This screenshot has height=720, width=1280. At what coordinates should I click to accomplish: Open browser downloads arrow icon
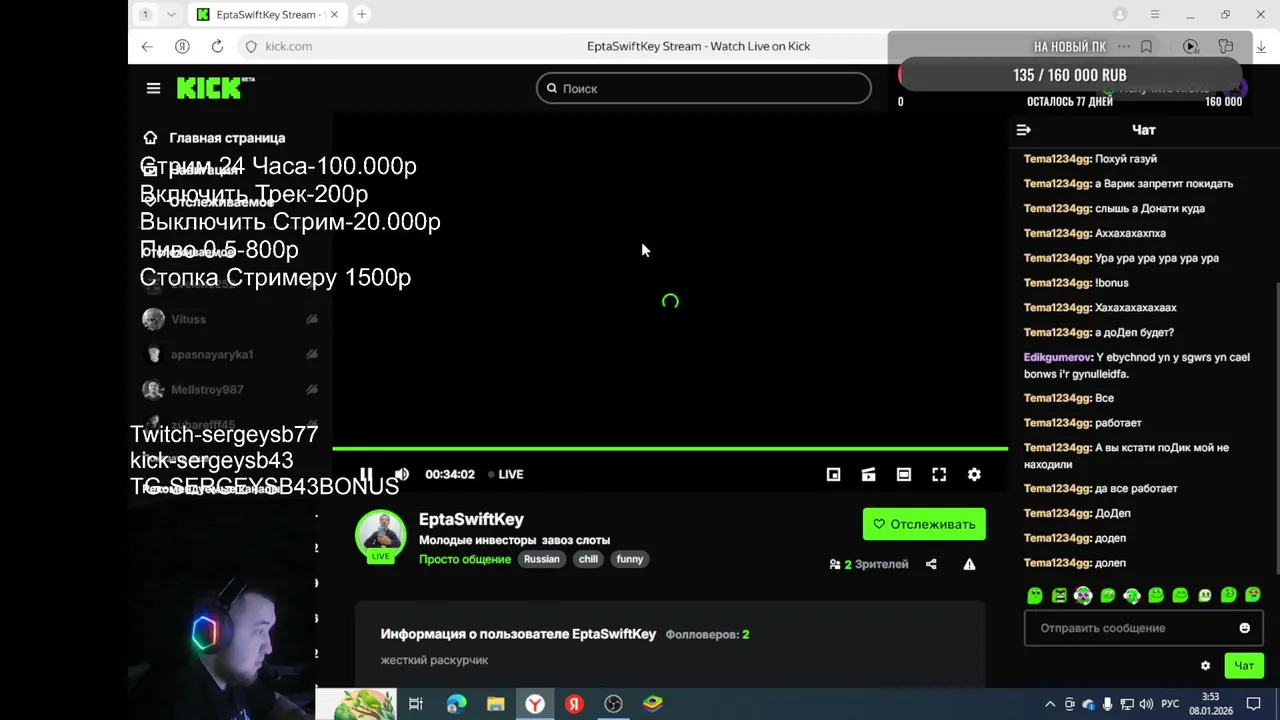coord(1261,46)
